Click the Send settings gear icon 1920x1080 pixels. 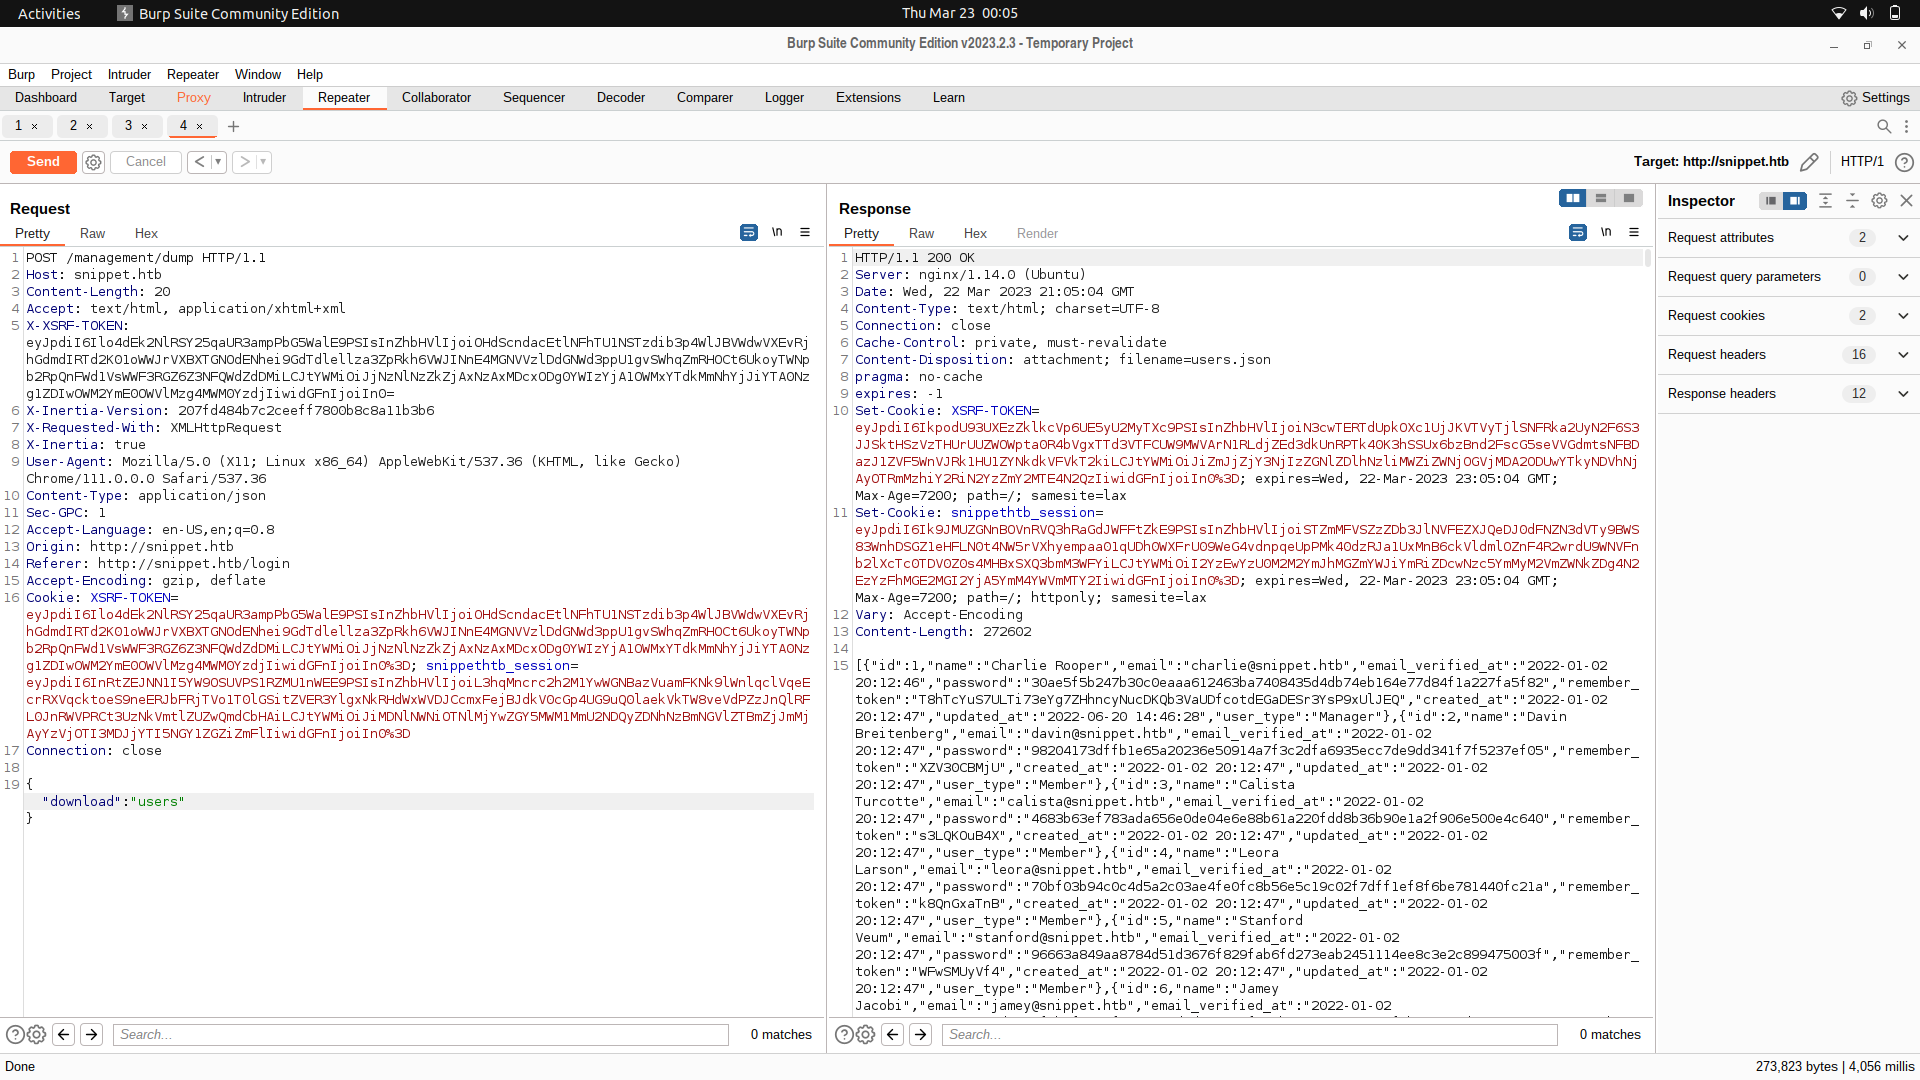point(93,162)
